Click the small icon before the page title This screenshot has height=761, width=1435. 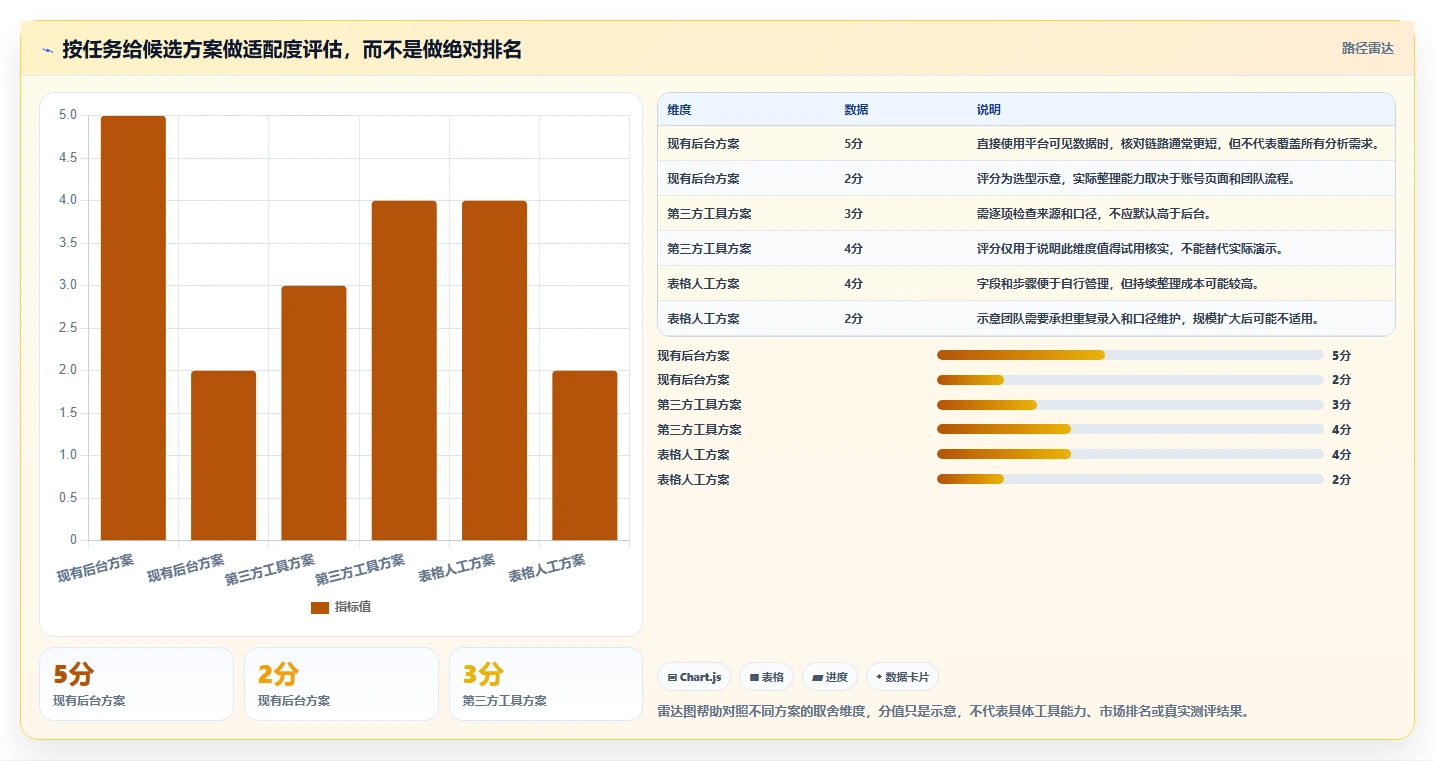click(47, 50)
